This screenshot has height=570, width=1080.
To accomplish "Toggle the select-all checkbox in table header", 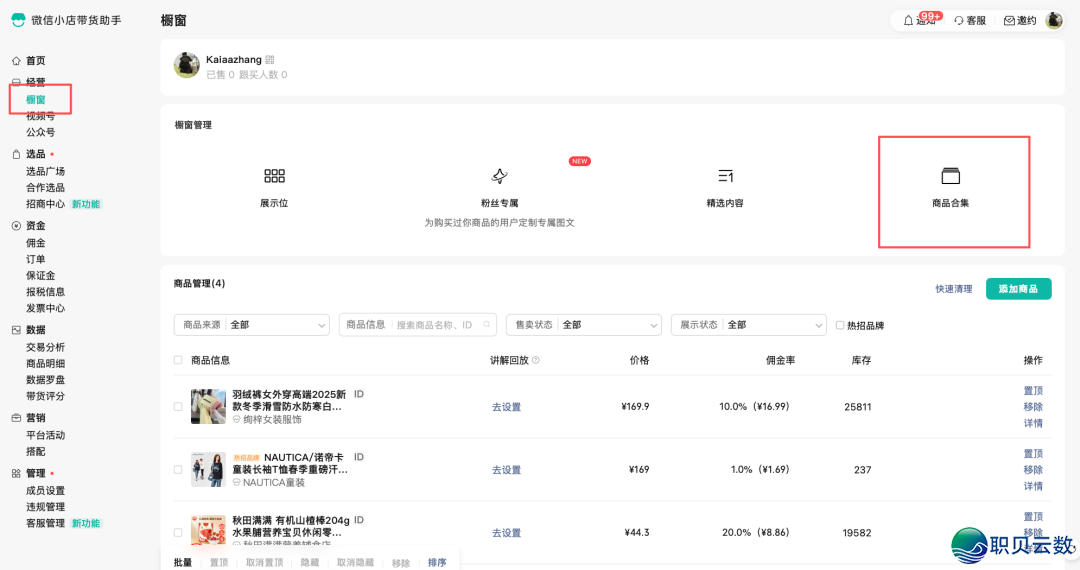I will (178, 360).
